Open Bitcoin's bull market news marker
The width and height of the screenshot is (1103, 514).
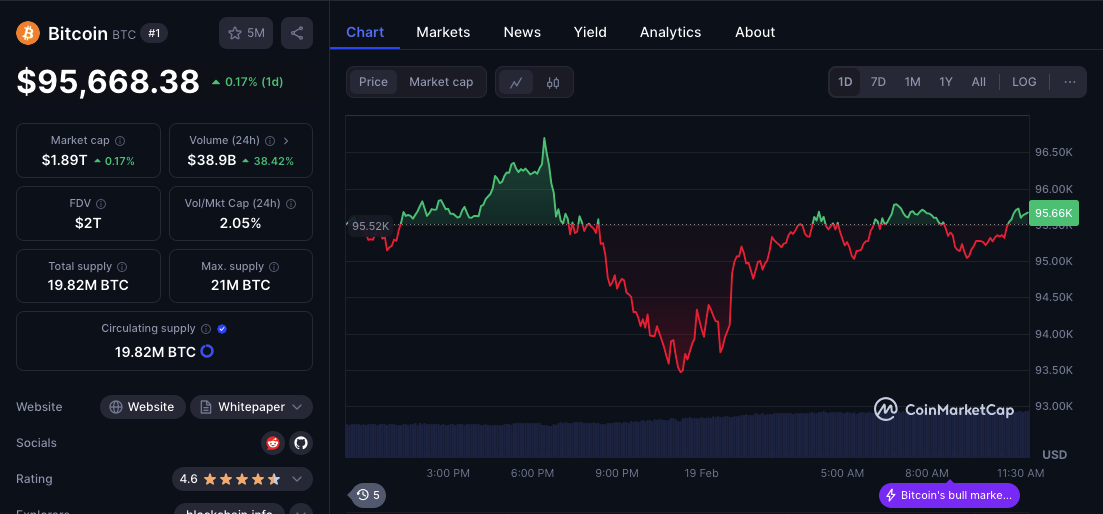coord(949,495)
